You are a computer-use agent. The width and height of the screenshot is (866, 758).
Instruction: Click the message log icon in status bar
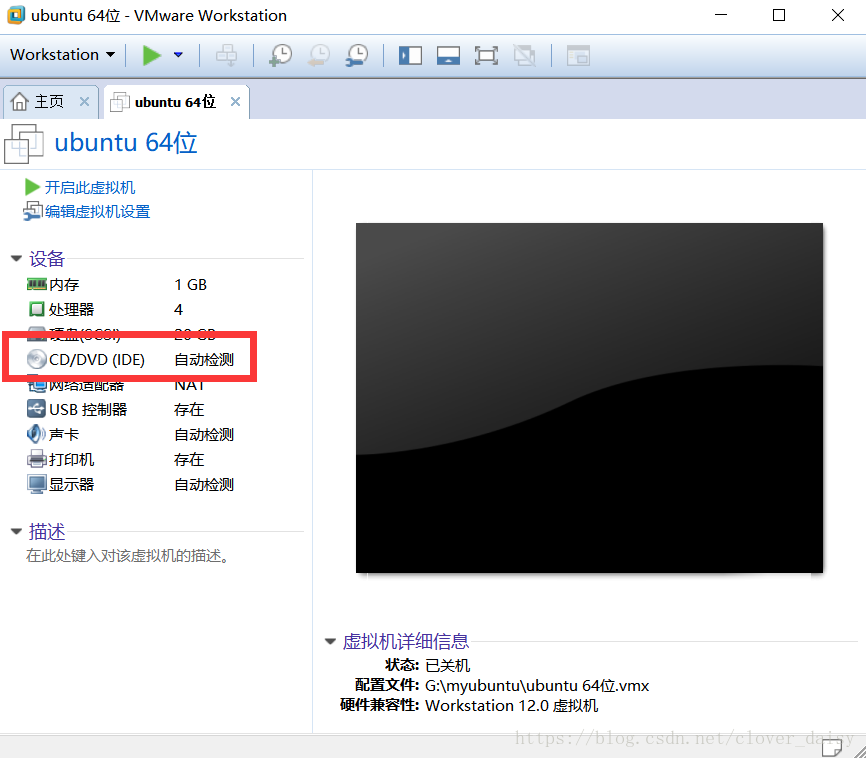[831, 748]
